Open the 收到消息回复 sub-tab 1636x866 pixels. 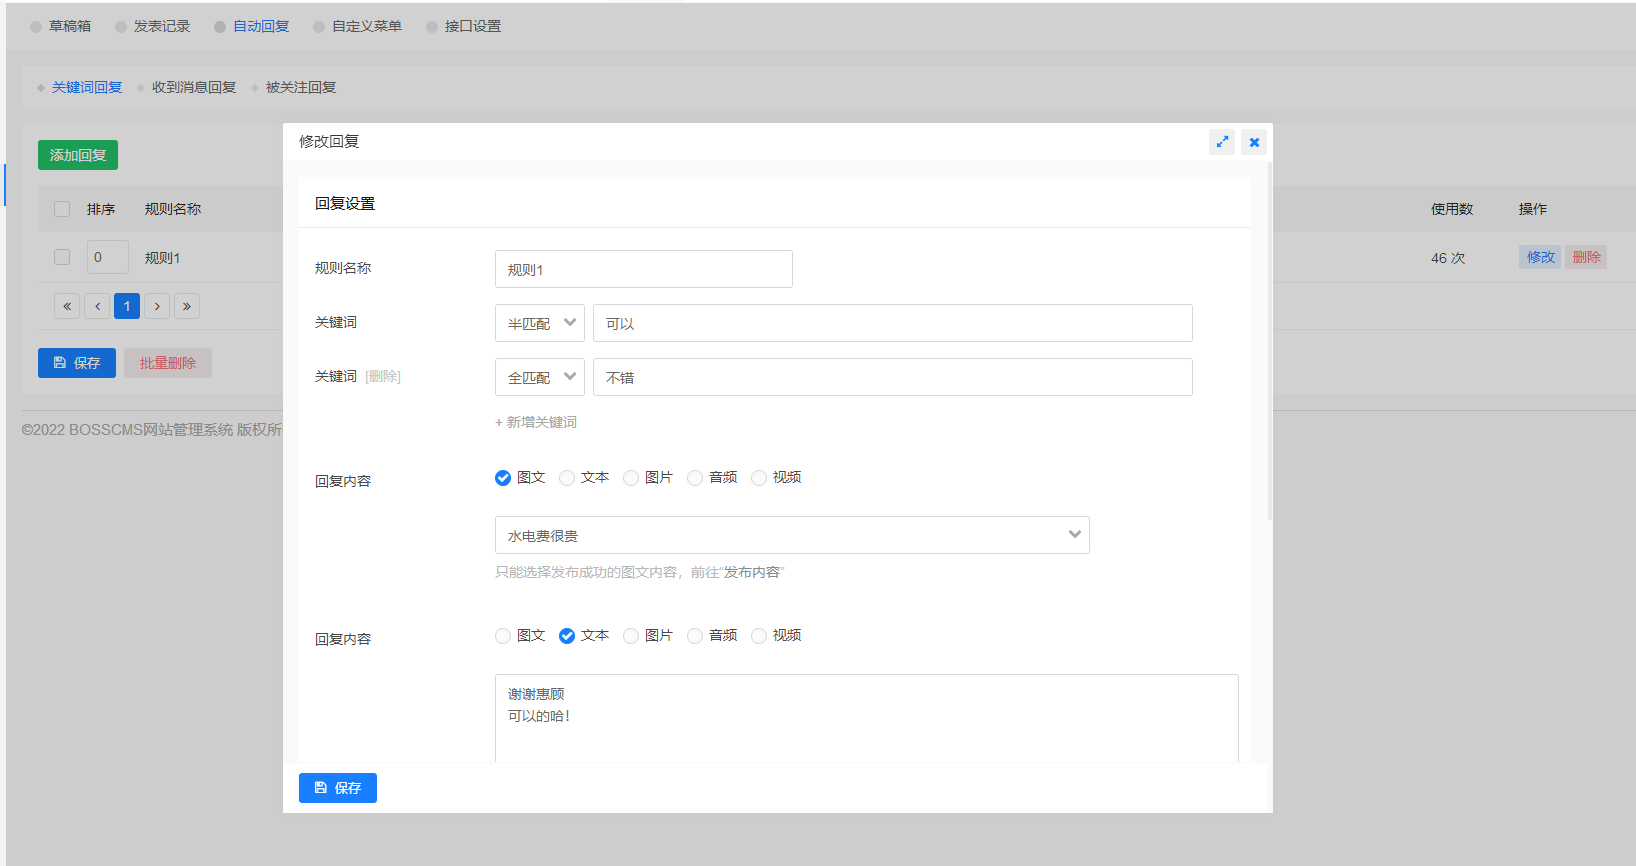(194, 87)
